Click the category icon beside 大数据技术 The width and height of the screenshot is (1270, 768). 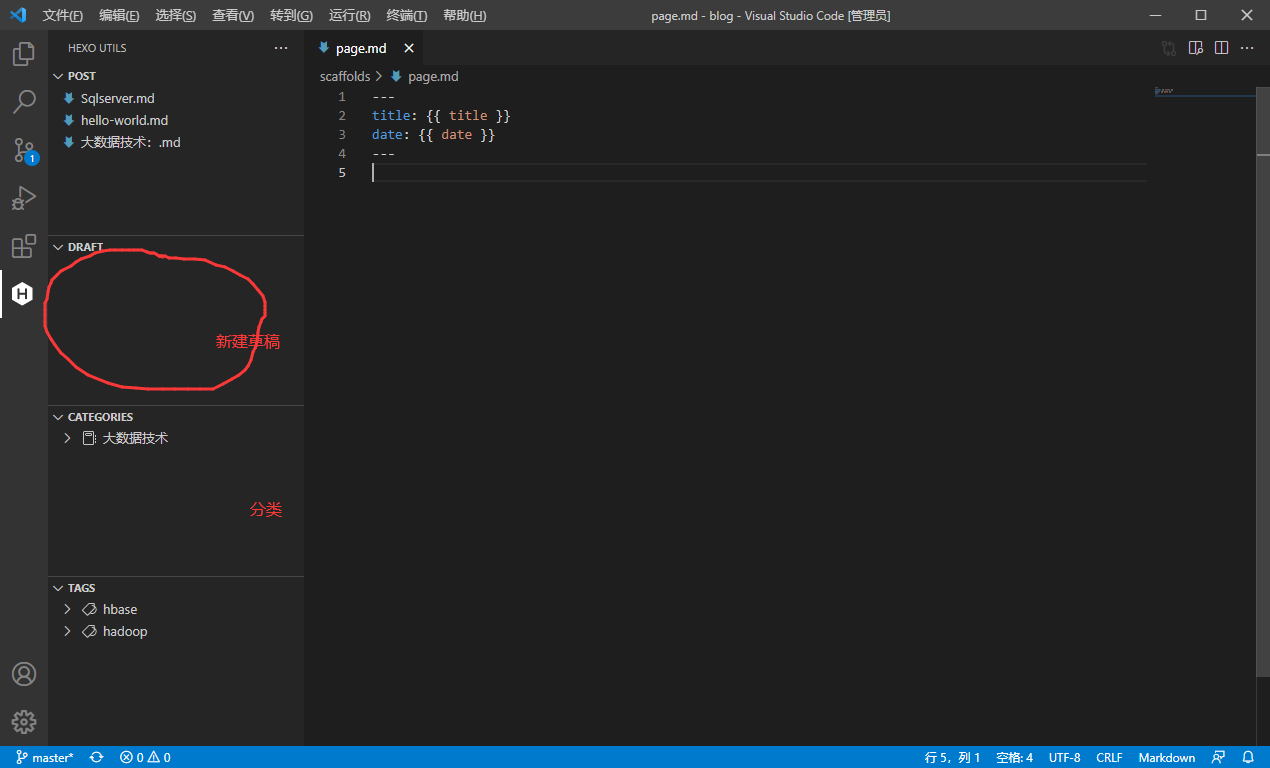point(89,438)
